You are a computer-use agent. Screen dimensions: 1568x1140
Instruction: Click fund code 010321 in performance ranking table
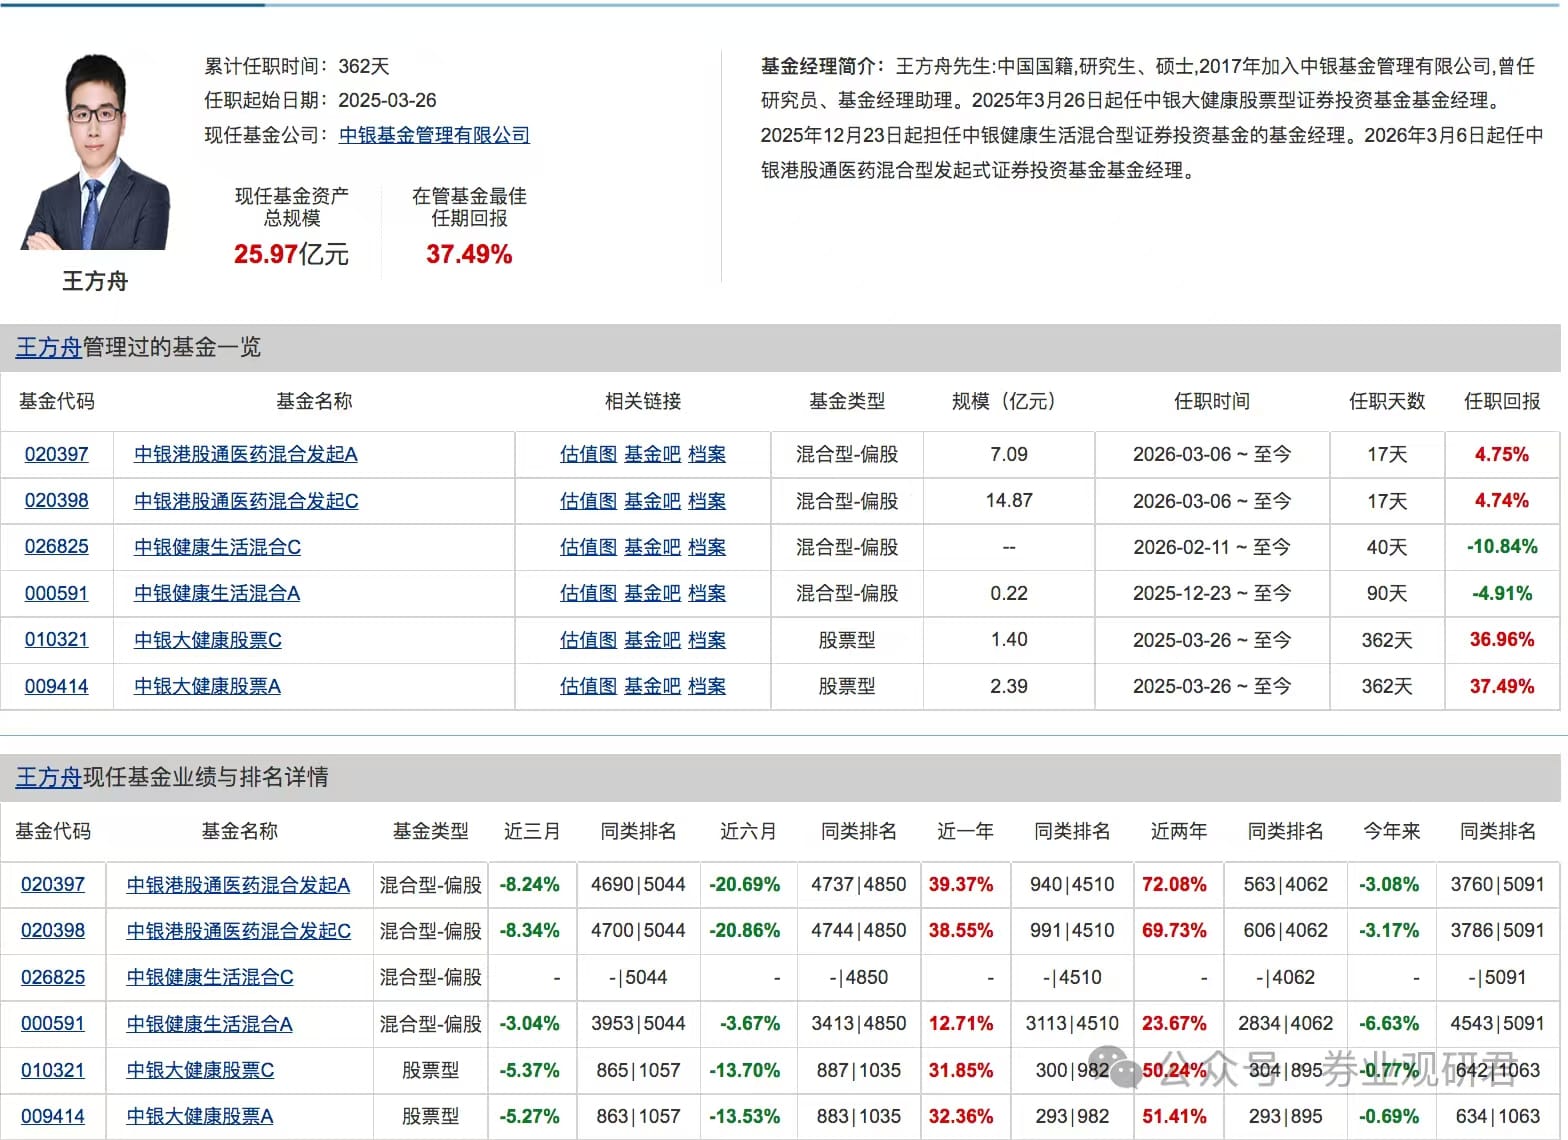click(x=53, y=1070)
